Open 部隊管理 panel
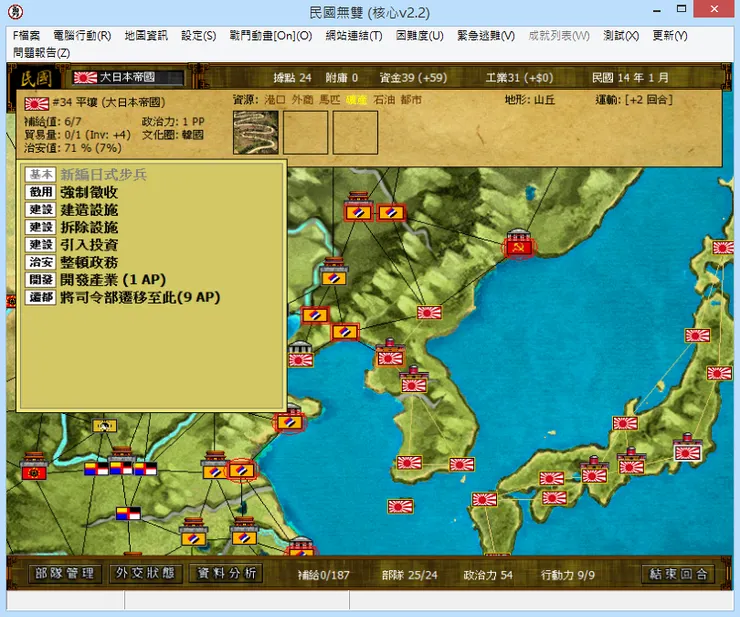 (65, 574)
